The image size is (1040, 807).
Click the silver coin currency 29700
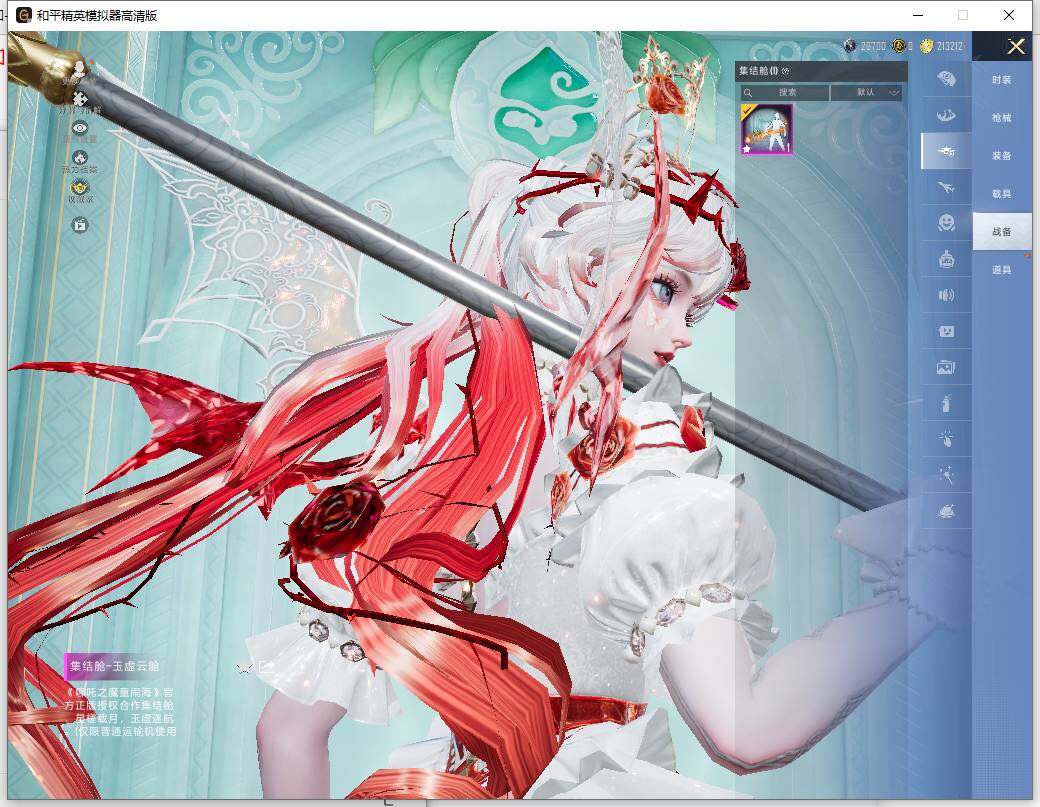coord(850,46)
